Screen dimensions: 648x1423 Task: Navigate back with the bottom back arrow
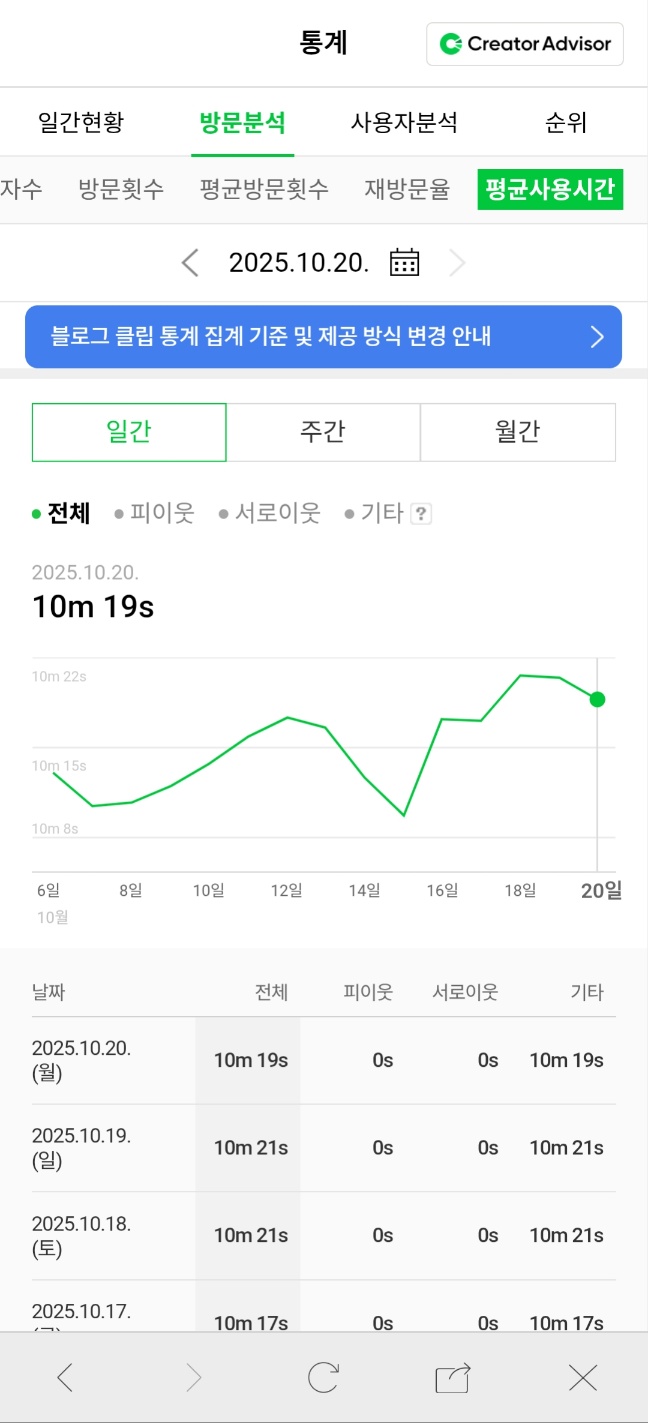point(64,1377)
